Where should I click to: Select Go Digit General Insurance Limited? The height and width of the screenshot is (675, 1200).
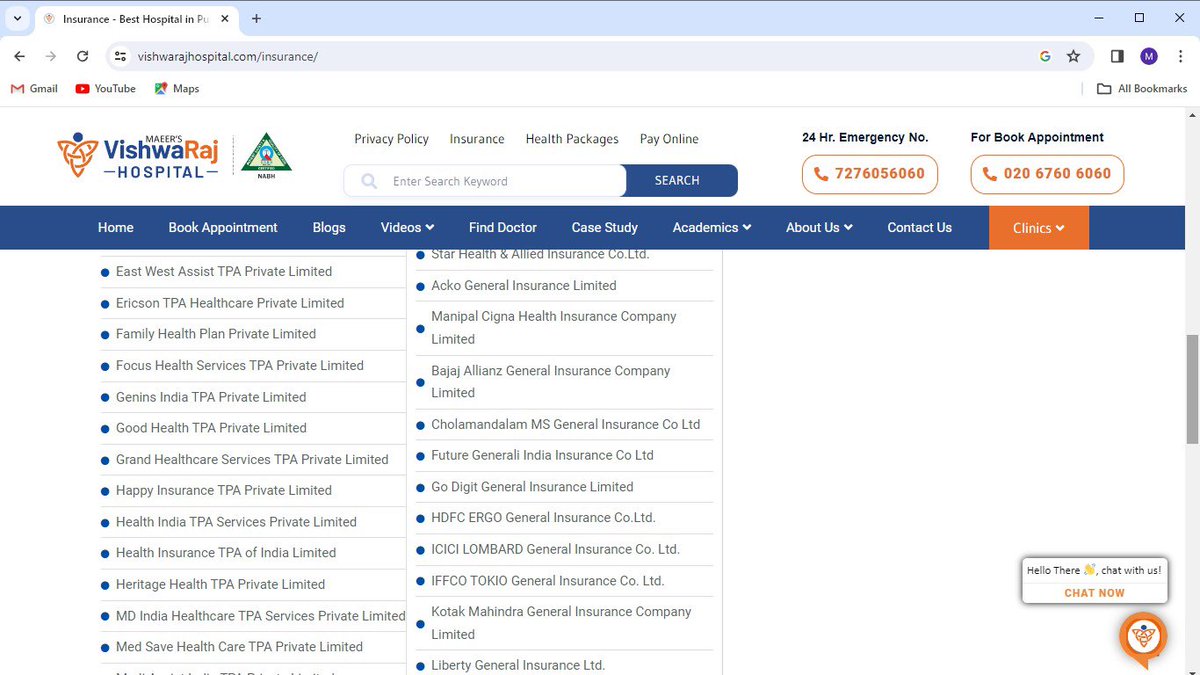[x=532, y=486]
